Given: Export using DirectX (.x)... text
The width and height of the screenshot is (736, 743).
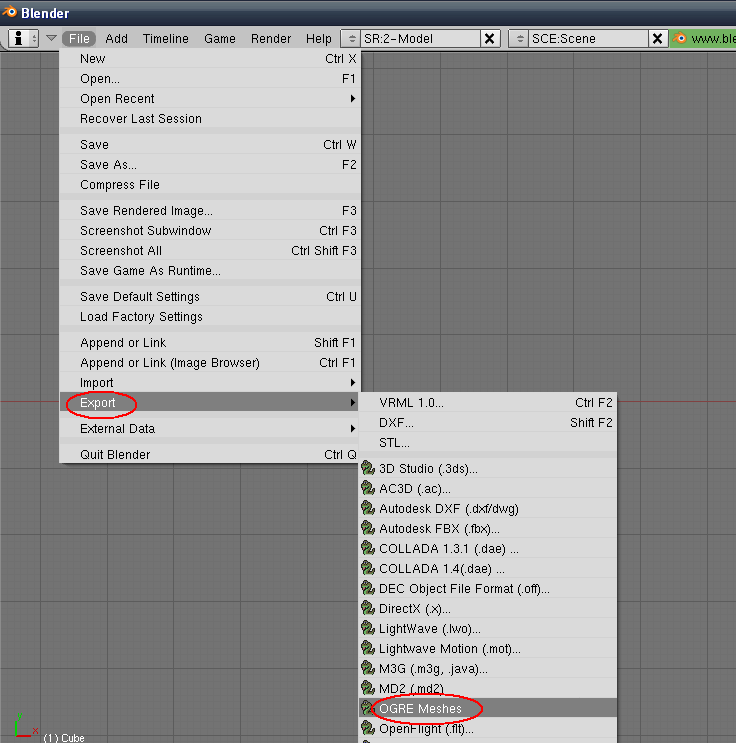Looking at the screenshot, I should point(415,608).
